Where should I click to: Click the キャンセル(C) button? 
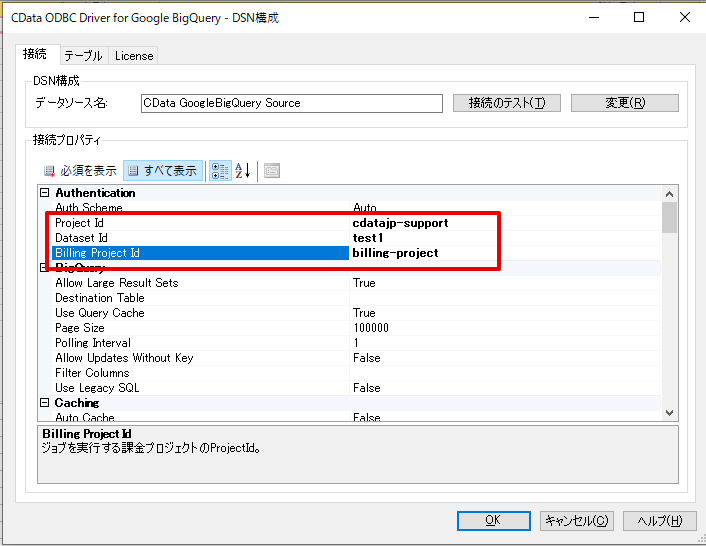(x=576, y=520)
